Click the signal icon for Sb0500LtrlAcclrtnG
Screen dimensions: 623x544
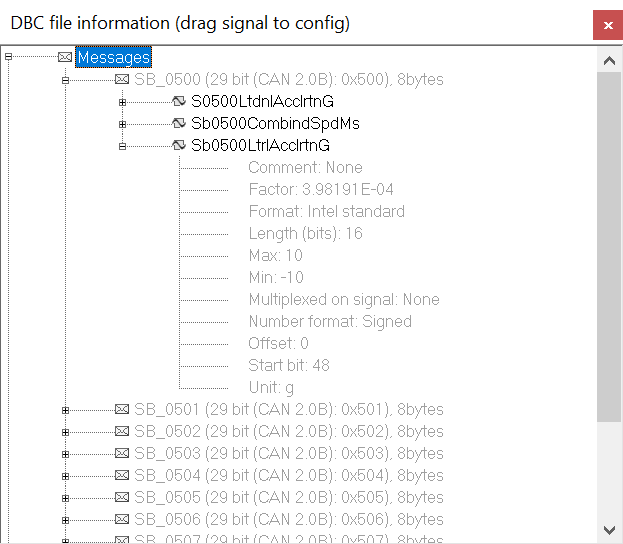179,146
